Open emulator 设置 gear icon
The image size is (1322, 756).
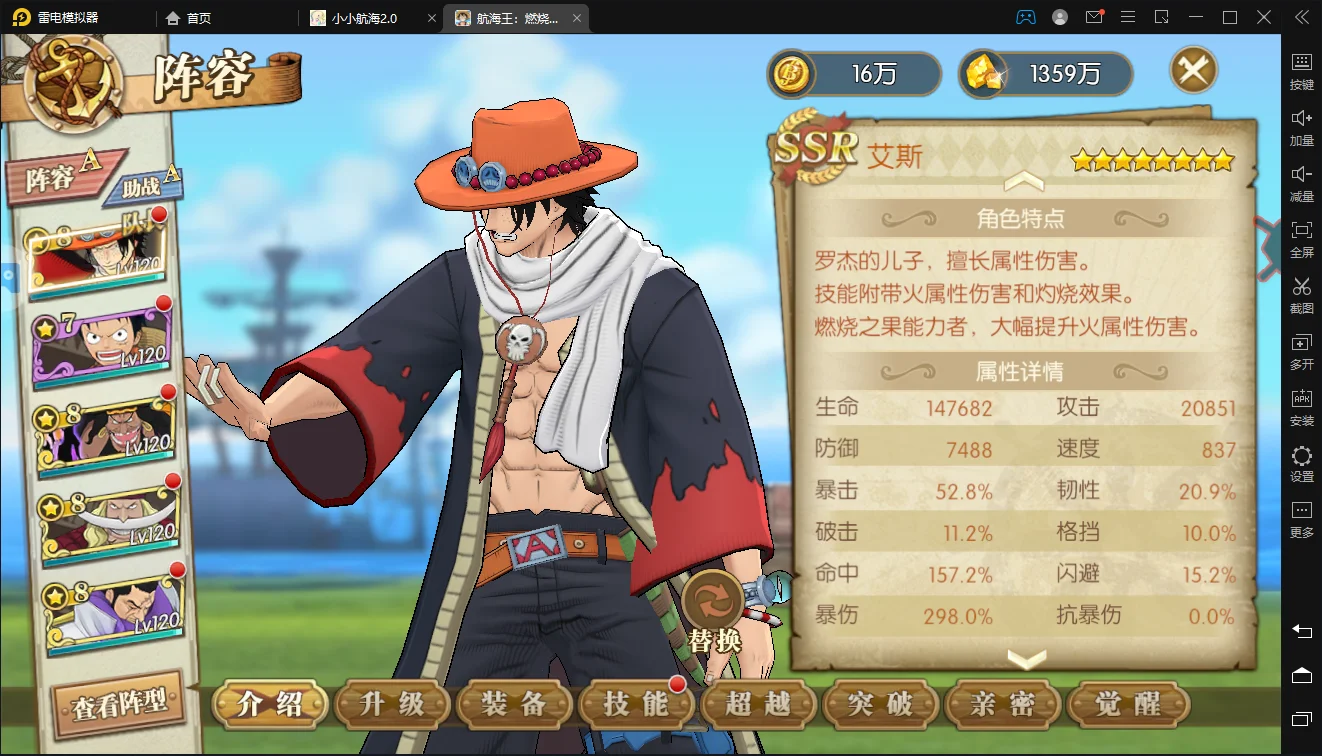1301,463
